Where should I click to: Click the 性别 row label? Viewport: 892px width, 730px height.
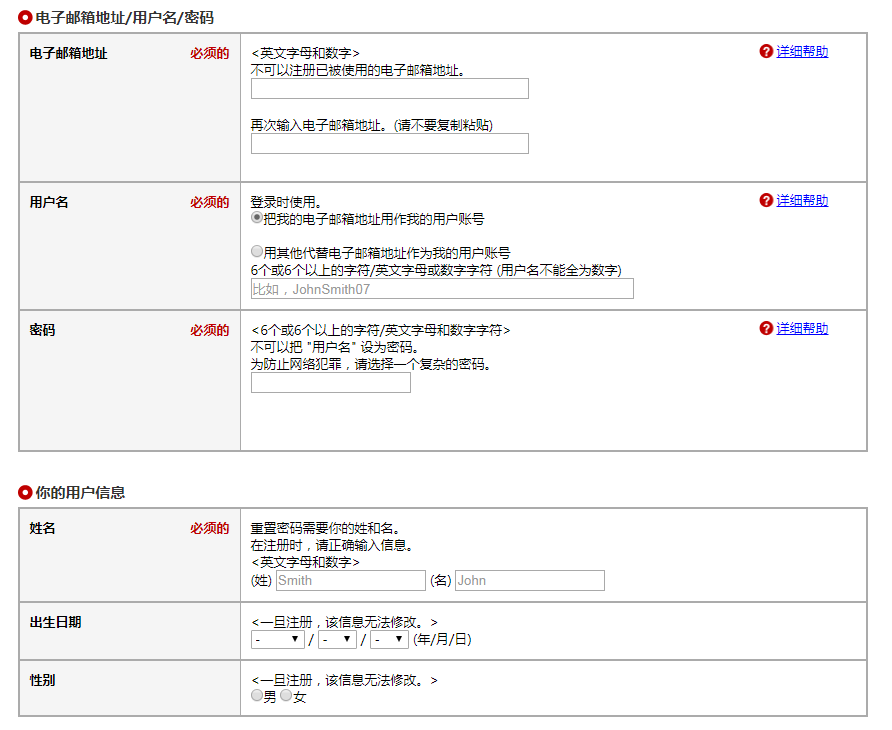[42, 680]
